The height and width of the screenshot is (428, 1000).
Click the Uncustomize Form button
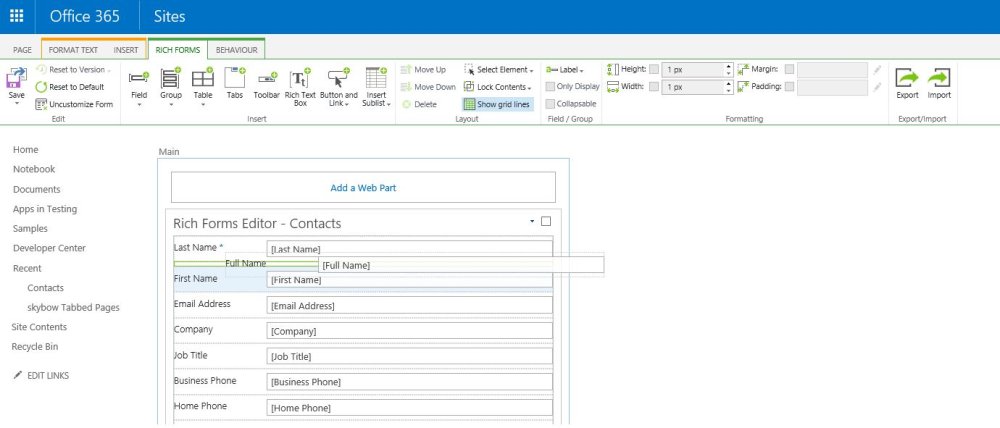(75, 104)
